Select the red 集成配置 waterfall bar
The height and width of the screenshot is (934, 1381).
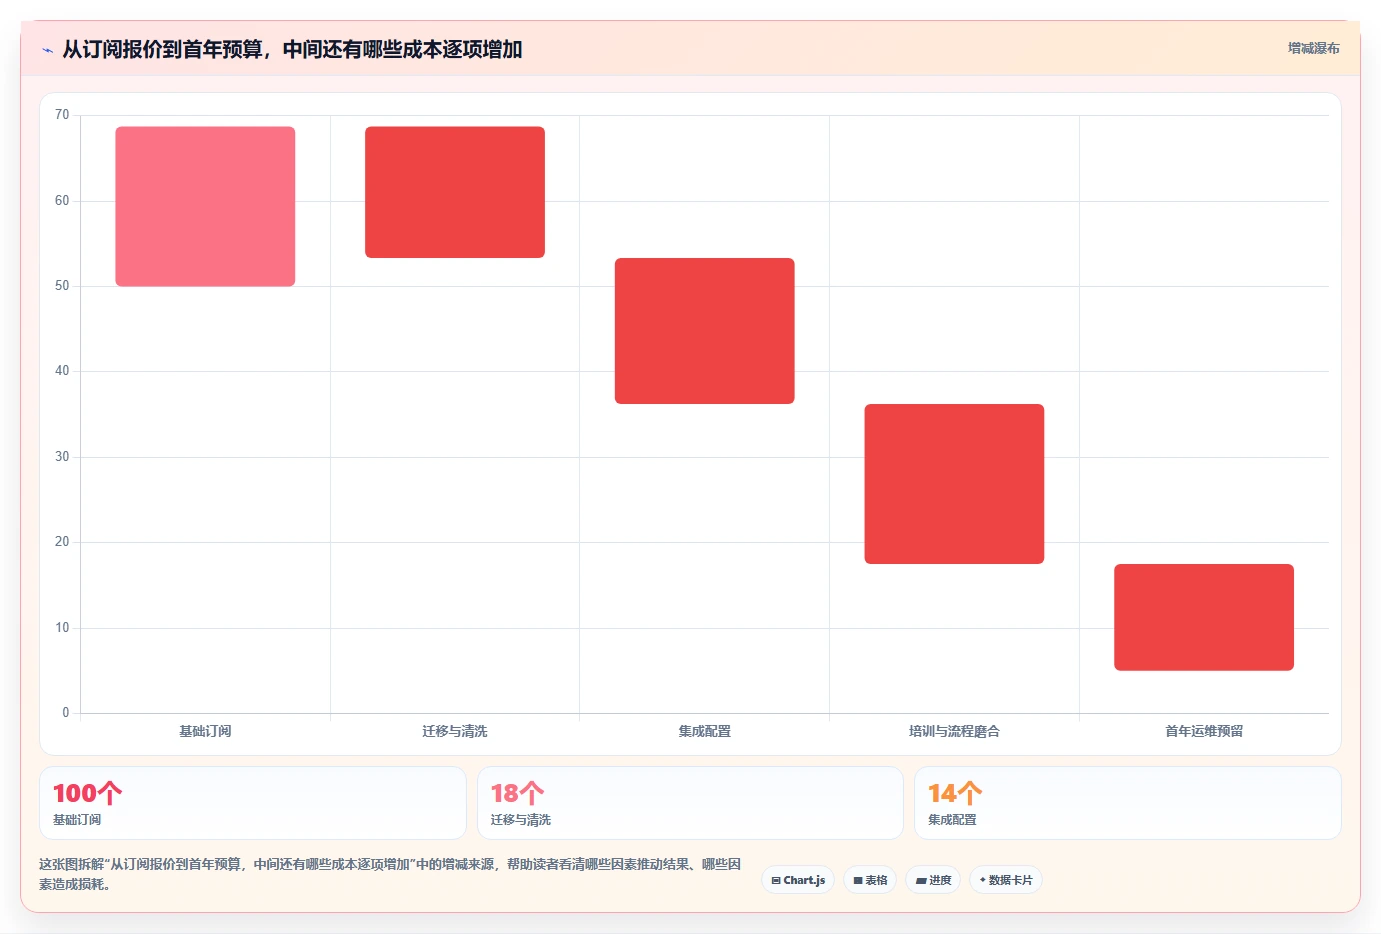(x=705, y=331)
